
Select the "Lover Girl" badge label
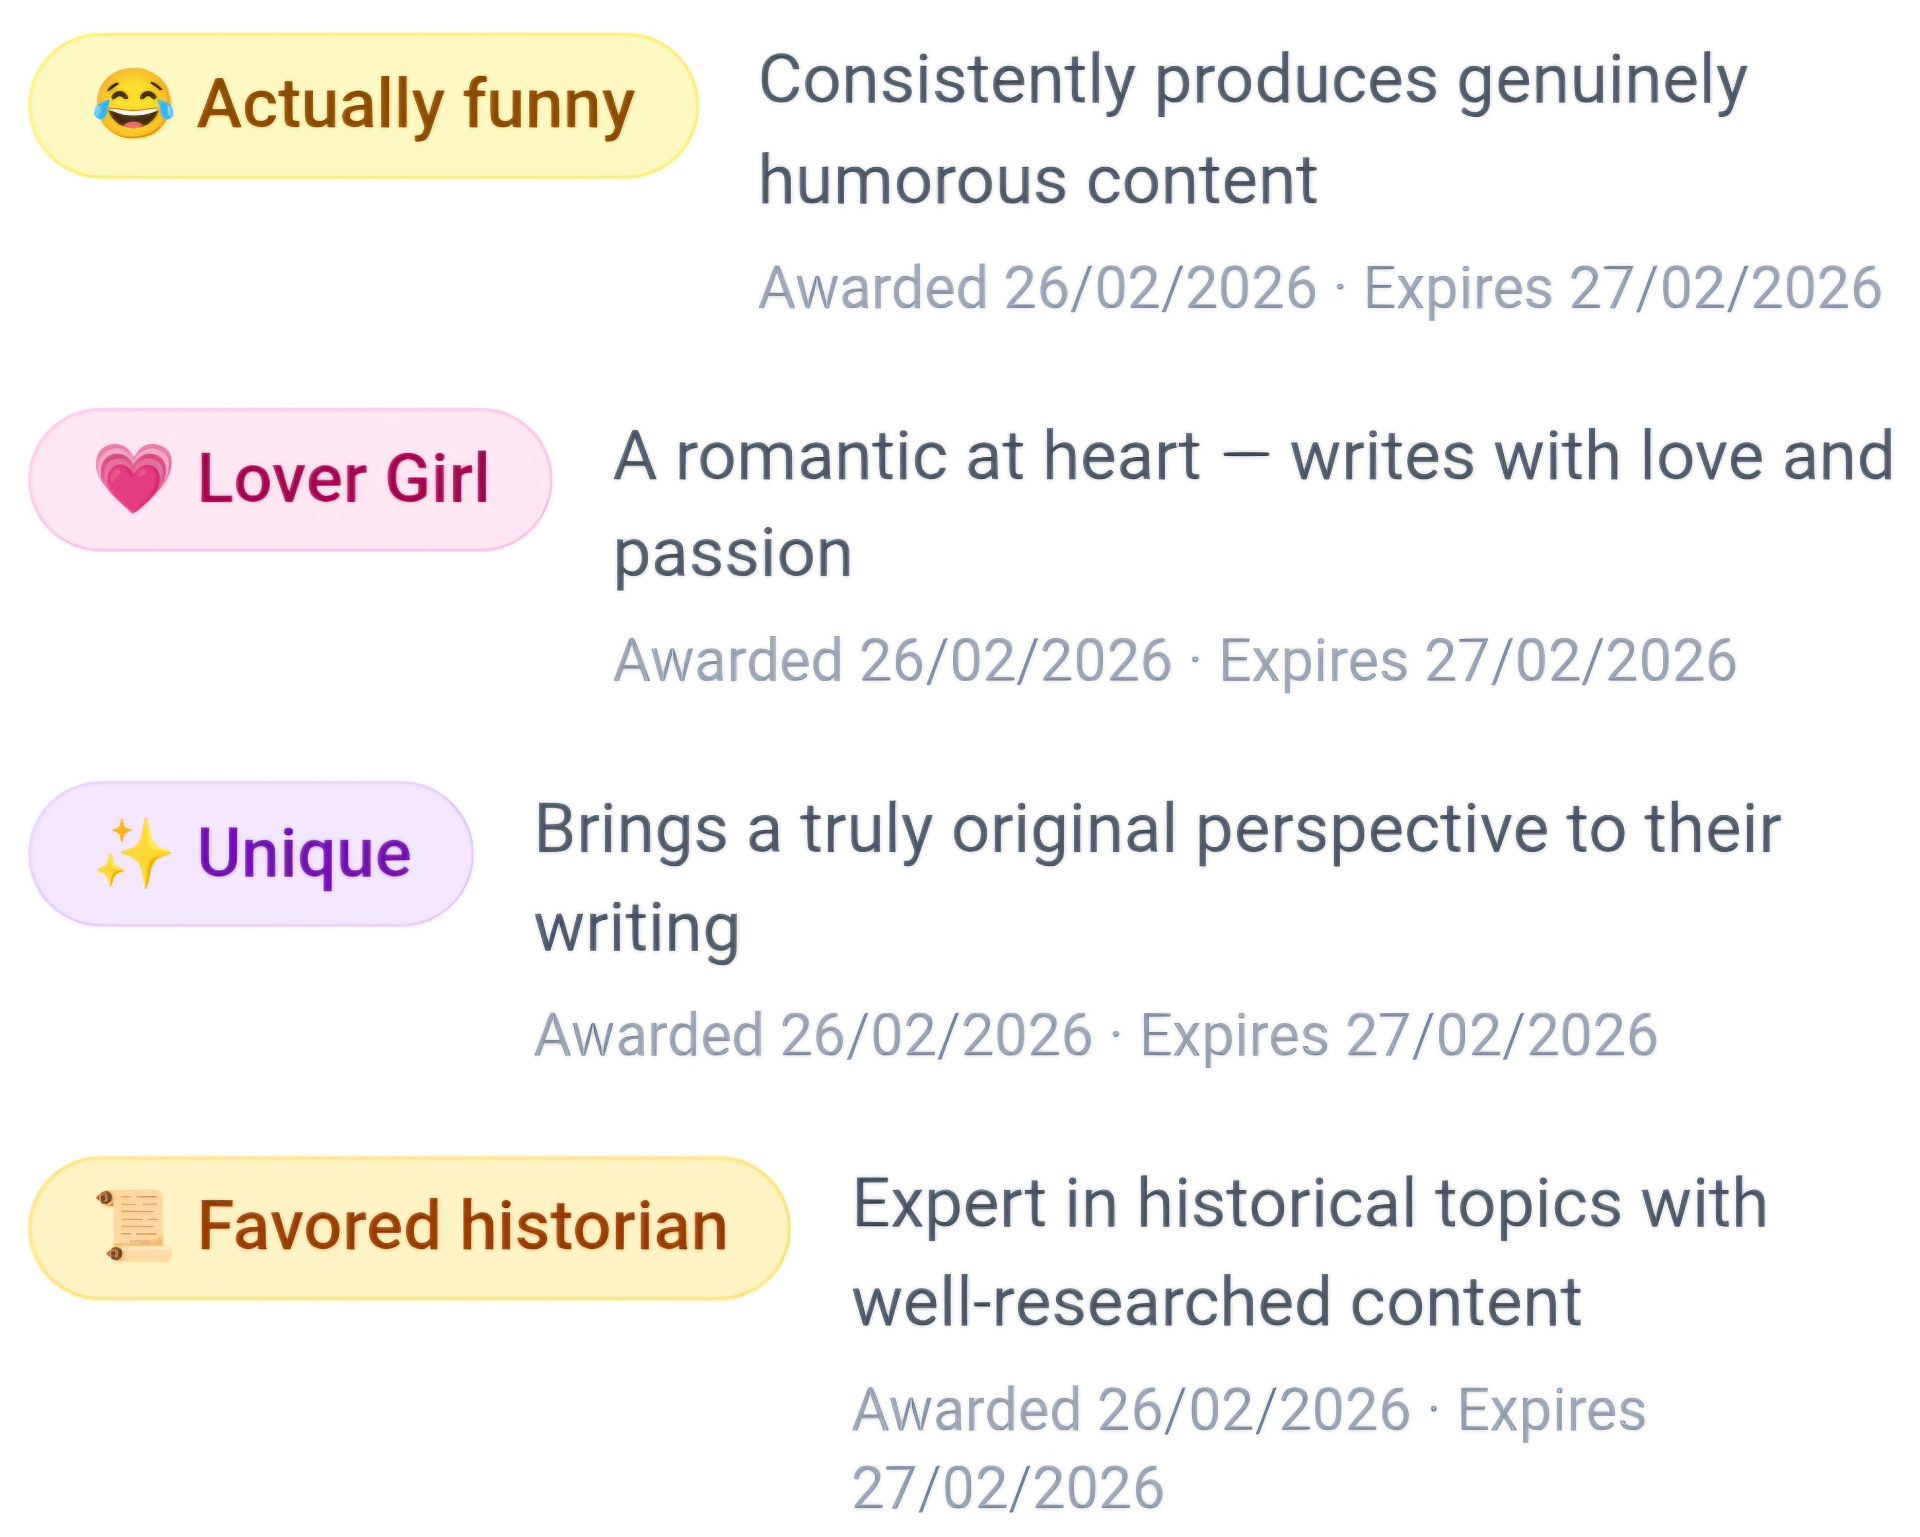click(x=343, y=478)
